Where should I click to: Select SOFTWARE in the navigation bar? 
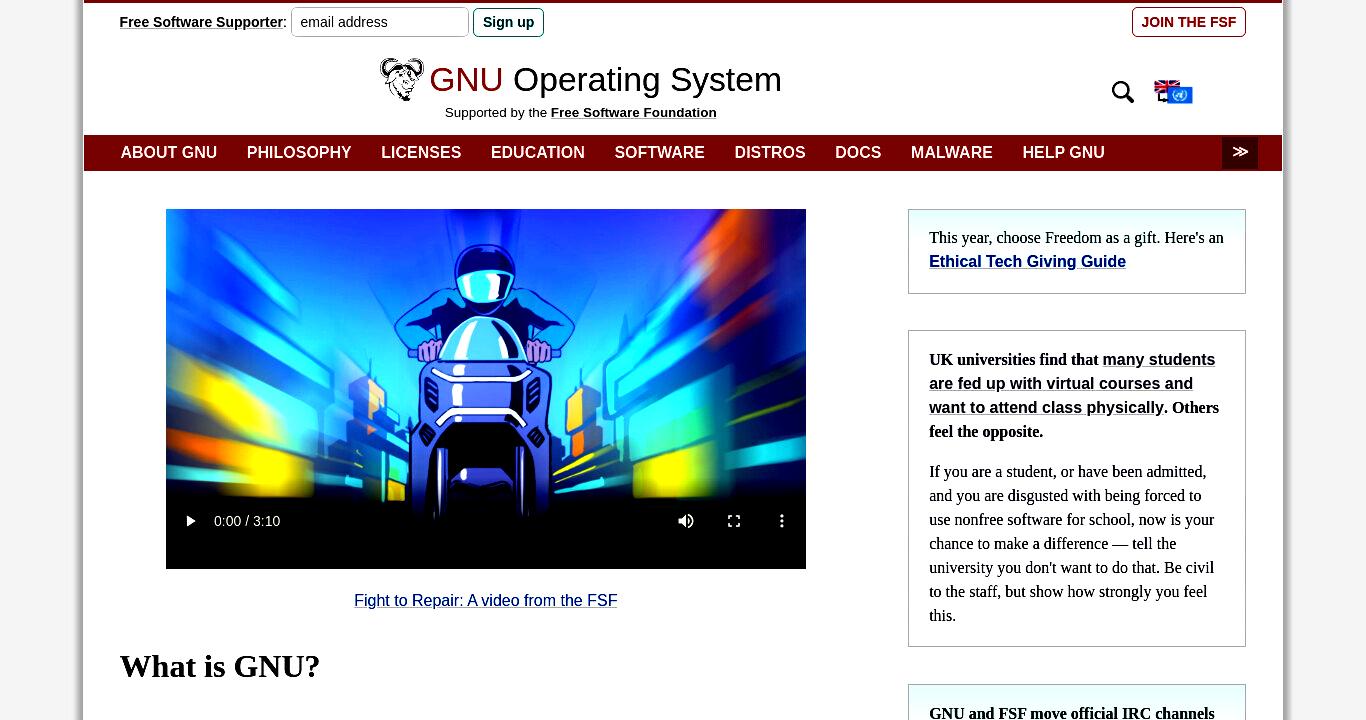point(660,152)
